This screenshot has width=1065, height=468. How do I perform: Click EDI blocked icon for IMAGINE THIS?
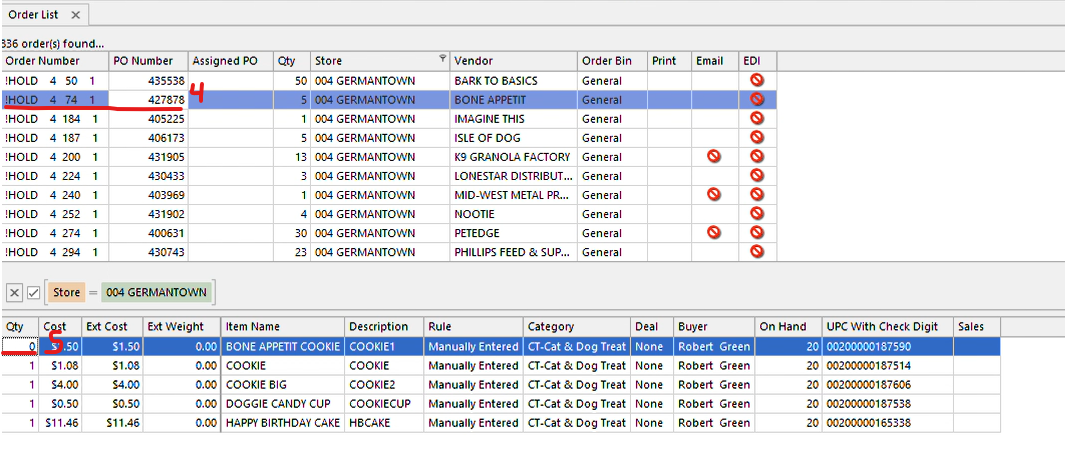coord(757,118)
